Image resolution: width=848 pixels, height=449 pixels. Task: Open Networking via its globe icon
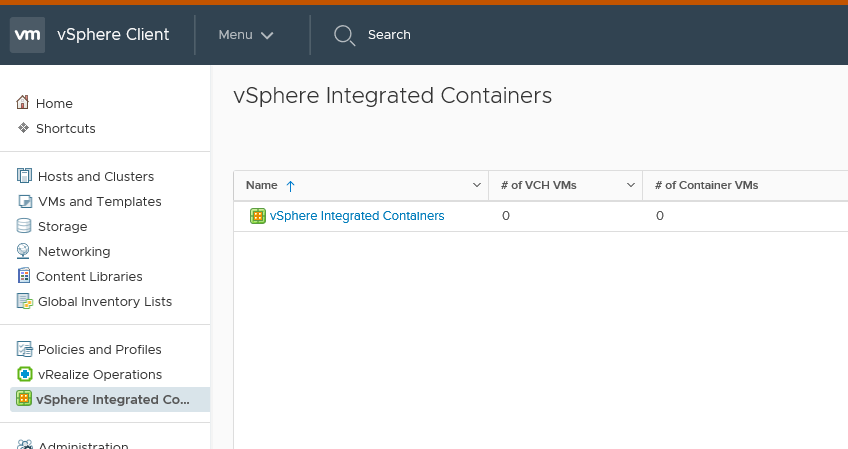[23, 250]
